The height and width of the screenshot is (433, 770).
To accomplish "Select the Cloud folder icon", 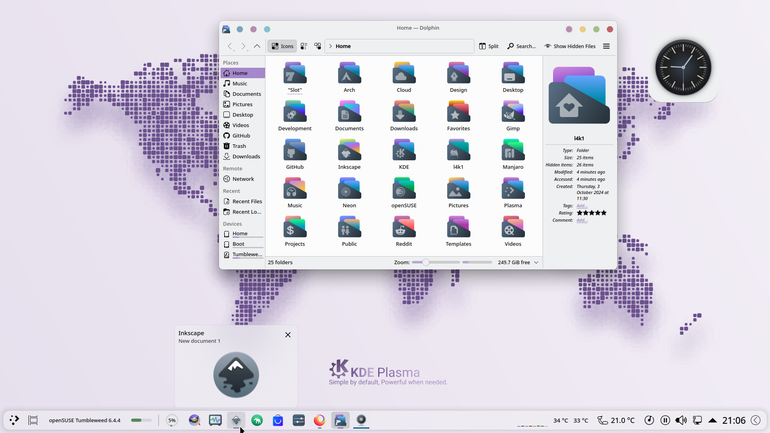I will (x=404, y=74).
